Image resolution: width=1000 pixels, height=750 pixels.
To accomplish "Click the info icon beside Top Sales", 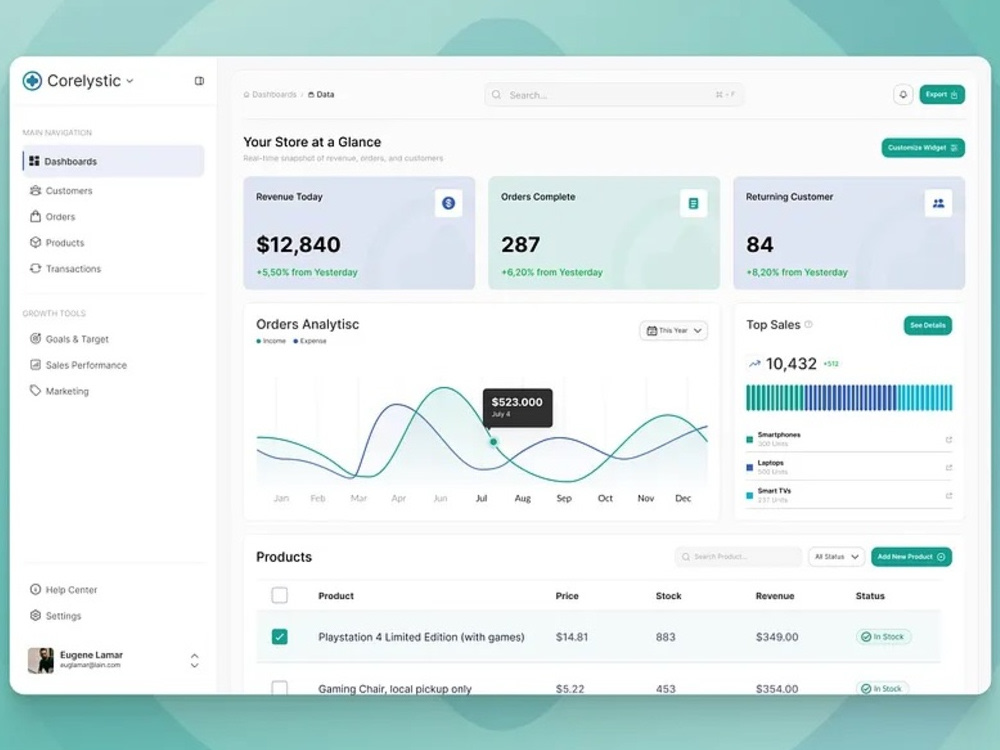I will [809, 325].
